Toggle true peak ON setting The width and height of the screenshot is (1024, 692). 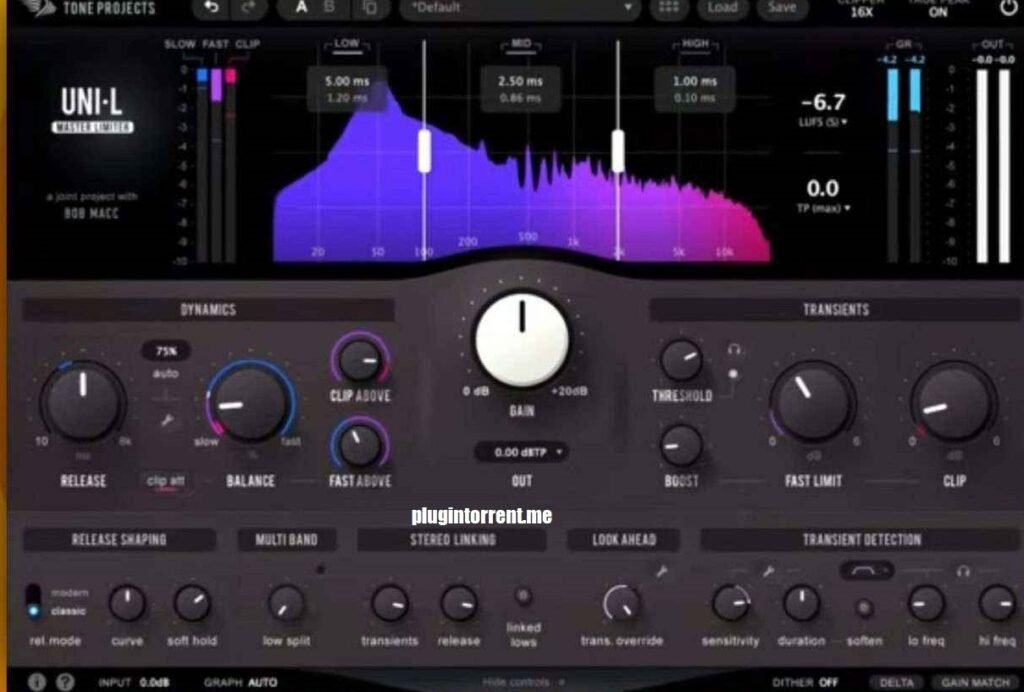(x=938, y=12)
